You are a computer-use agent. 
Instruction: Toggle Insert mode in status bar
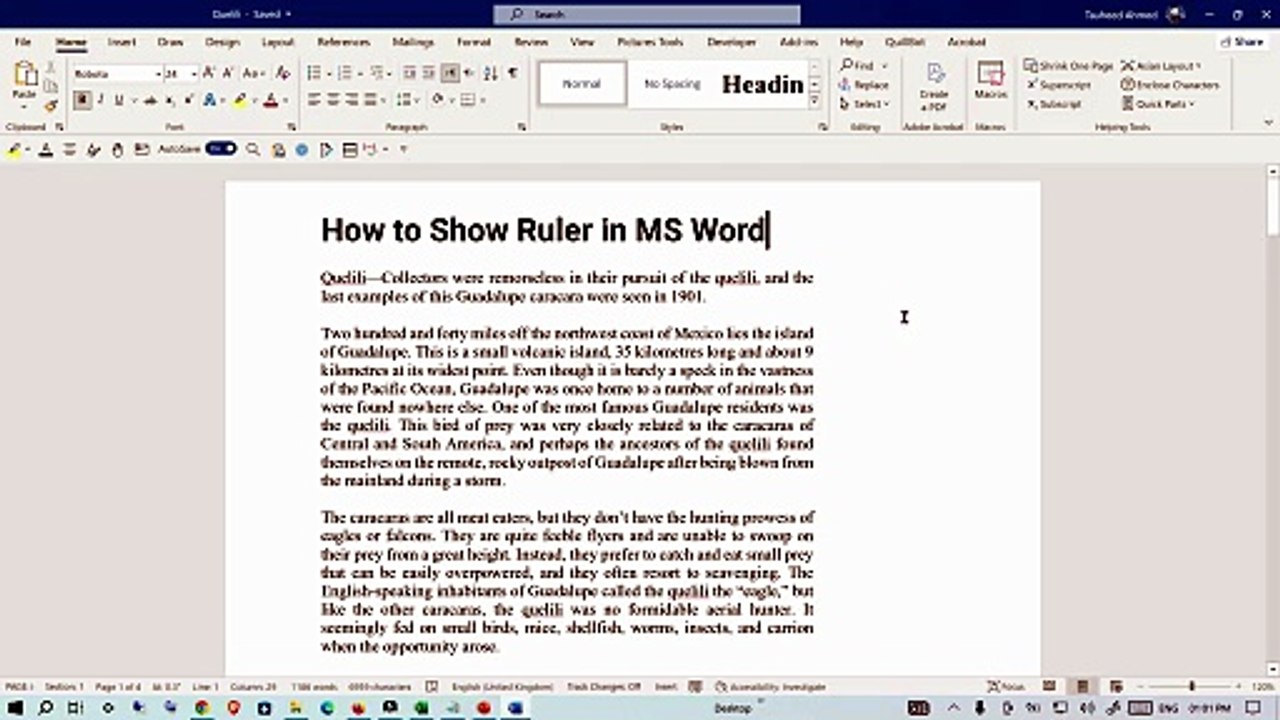(x=666, y=687)
